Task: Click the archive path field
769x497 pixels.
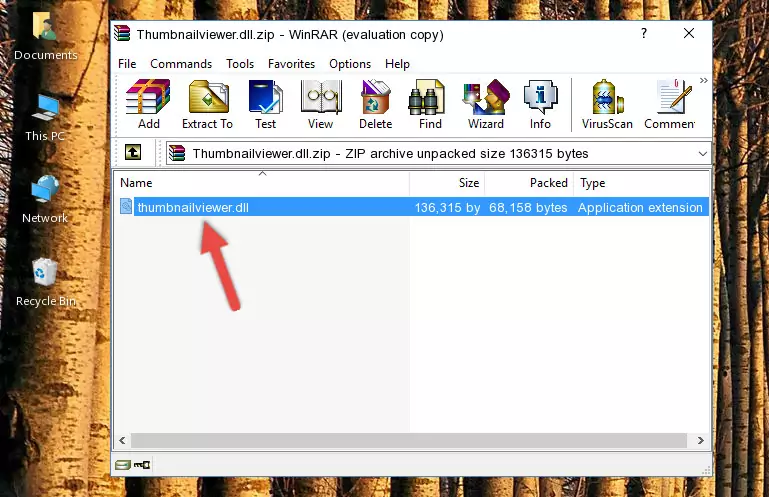Action: tap(438, 154)
